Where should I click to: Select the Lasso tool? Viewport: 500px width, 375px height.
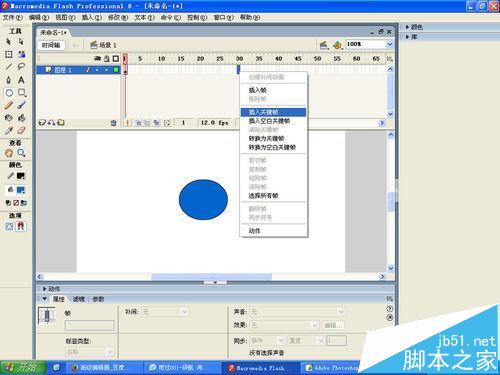click(21, 67)
